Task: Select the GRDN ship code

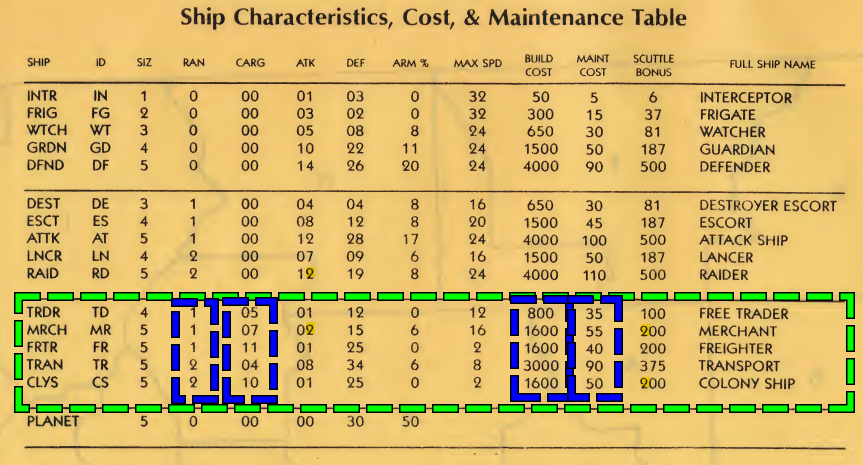Action: coord(46,148)
